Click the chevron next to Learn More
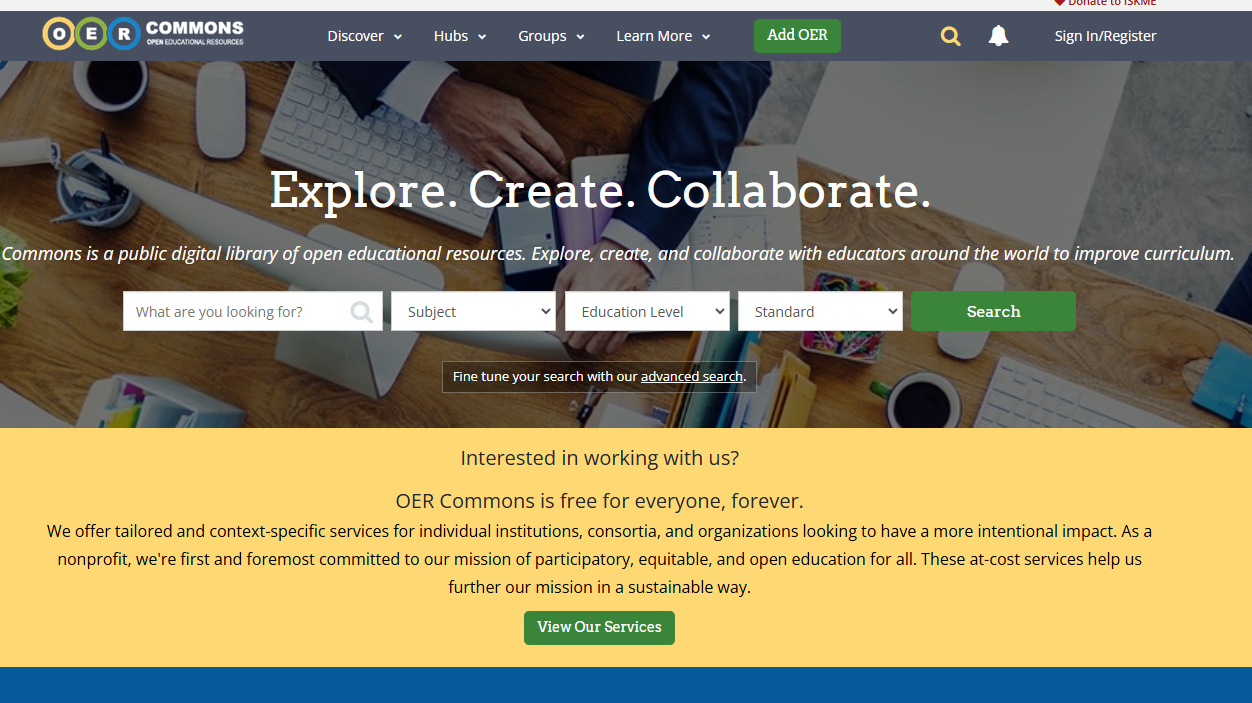 click(x=706, y=37)
